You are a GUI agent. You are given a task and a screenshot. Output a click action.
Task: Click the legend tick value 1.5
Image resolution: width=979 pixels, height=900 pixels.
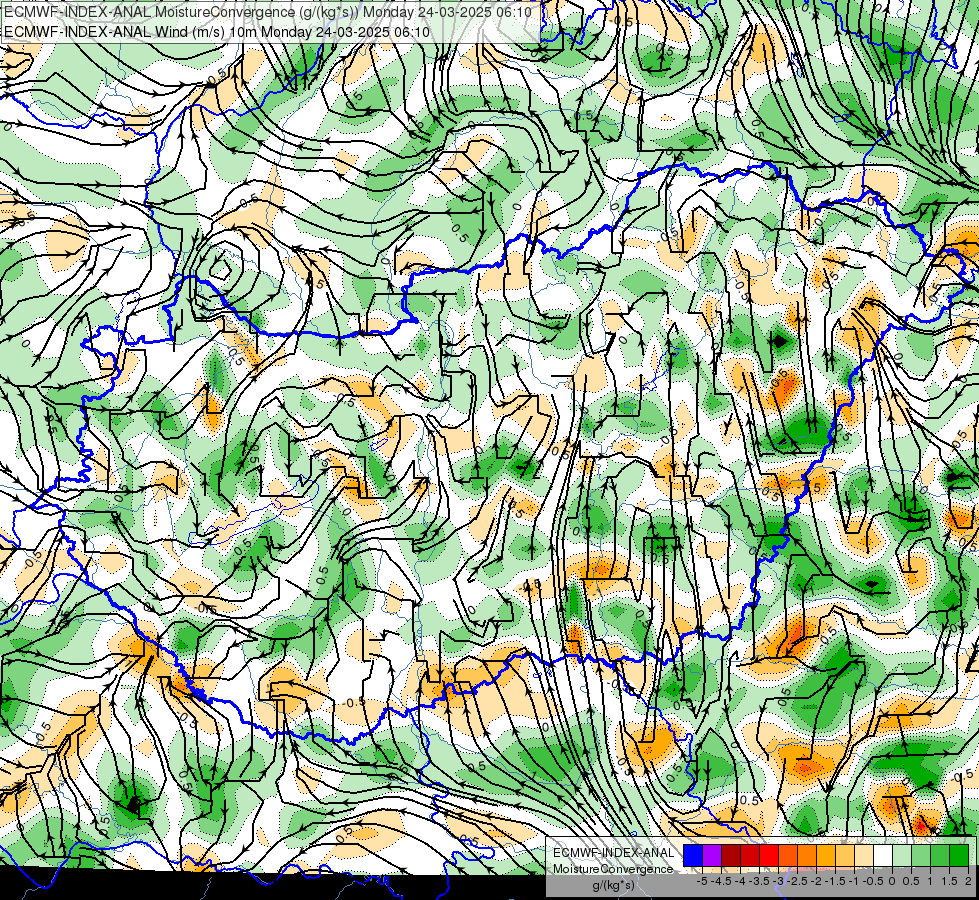tap(949, 881)
